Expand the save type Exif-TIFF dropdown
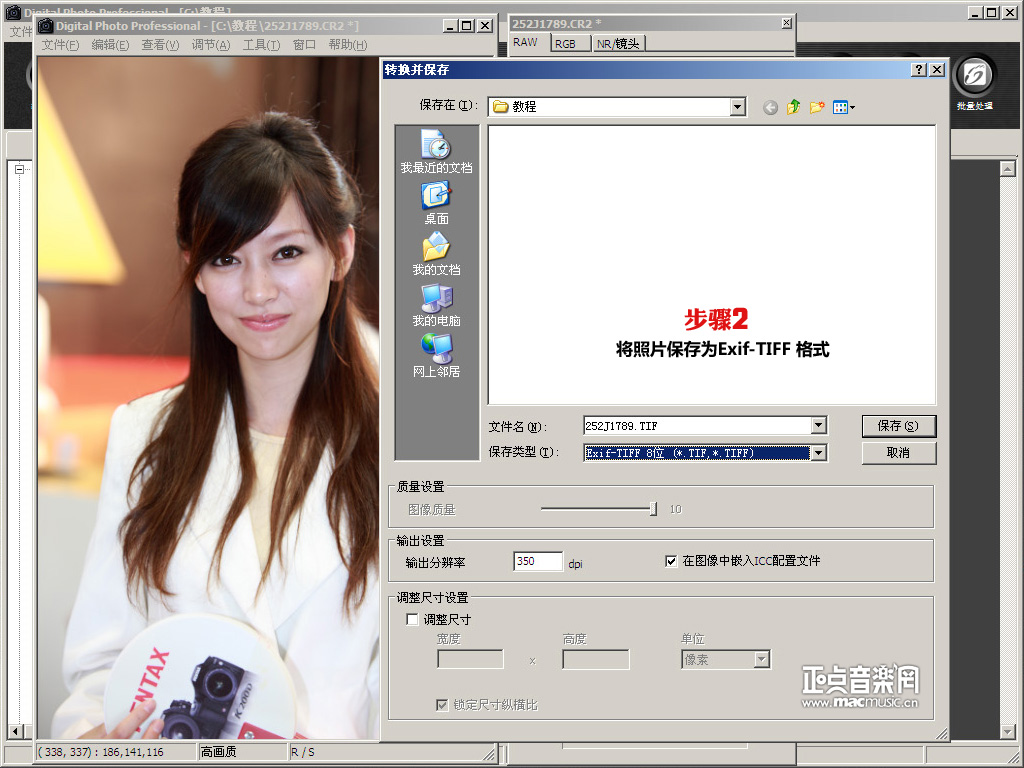Viewport: 1024px width, 768px height. tap(819, 453)
